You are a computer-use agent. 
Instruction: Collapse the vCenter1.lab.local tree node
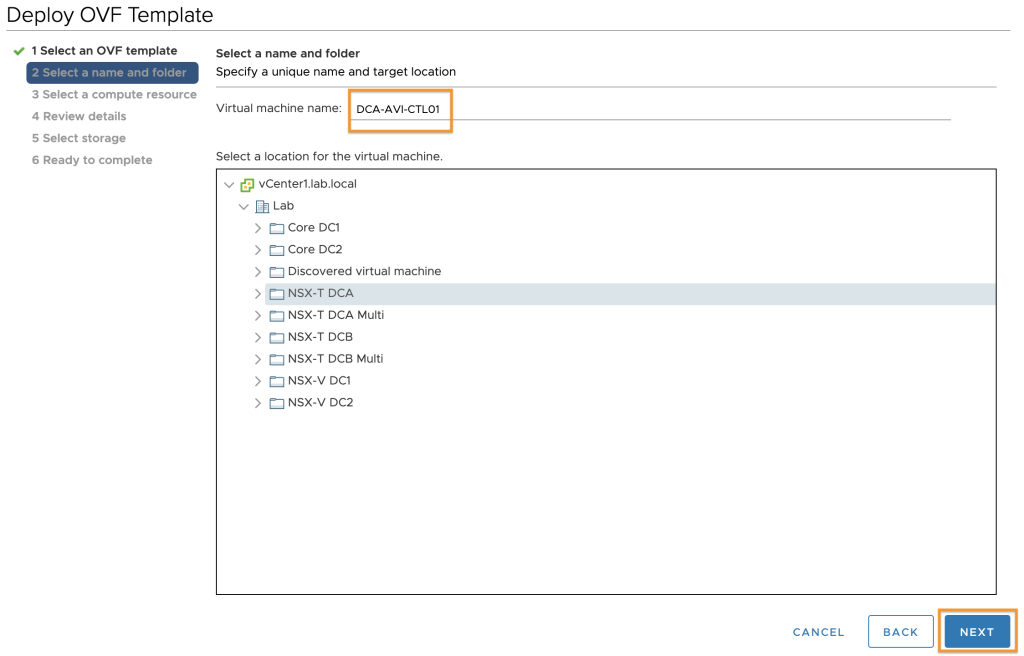point(229,185)
